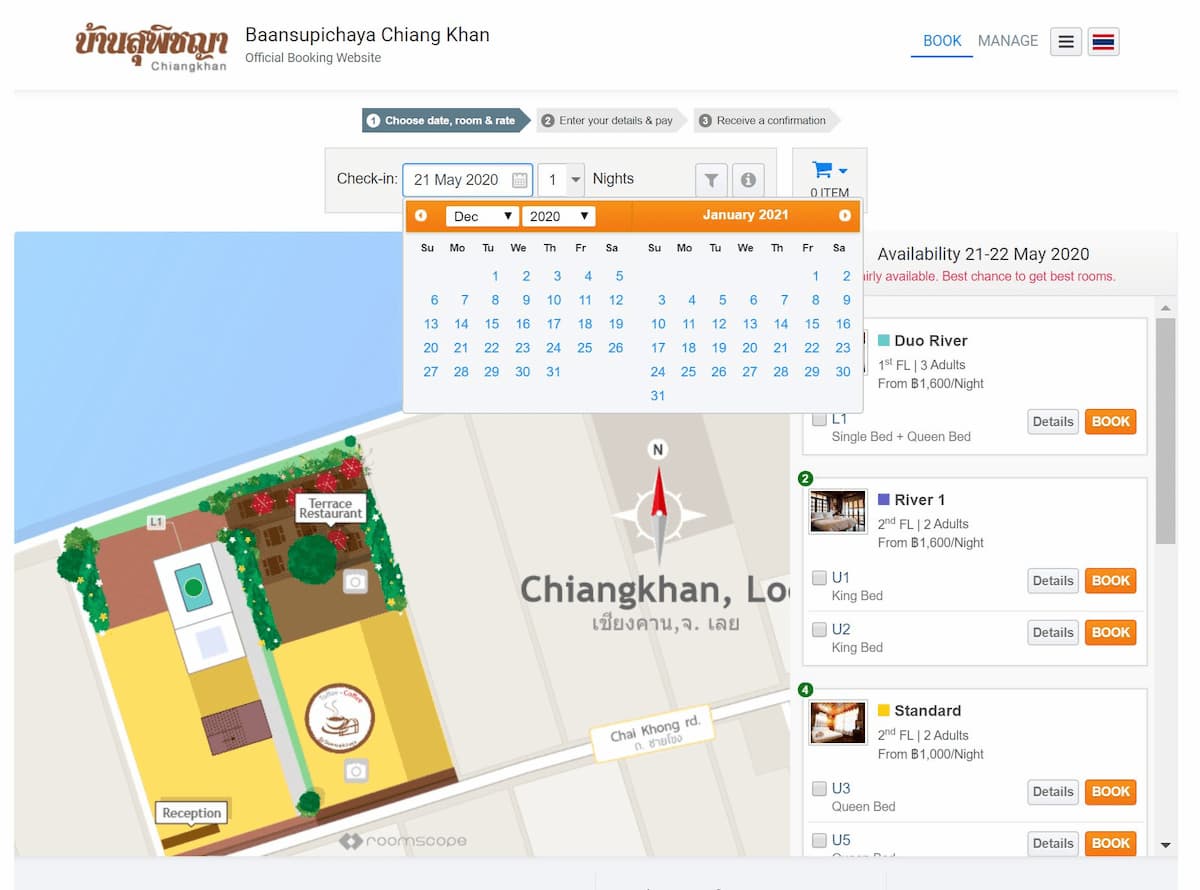Click the Terrace Restaurant map label
This screenshot has width=1200, height=890.
click(330, 508)
